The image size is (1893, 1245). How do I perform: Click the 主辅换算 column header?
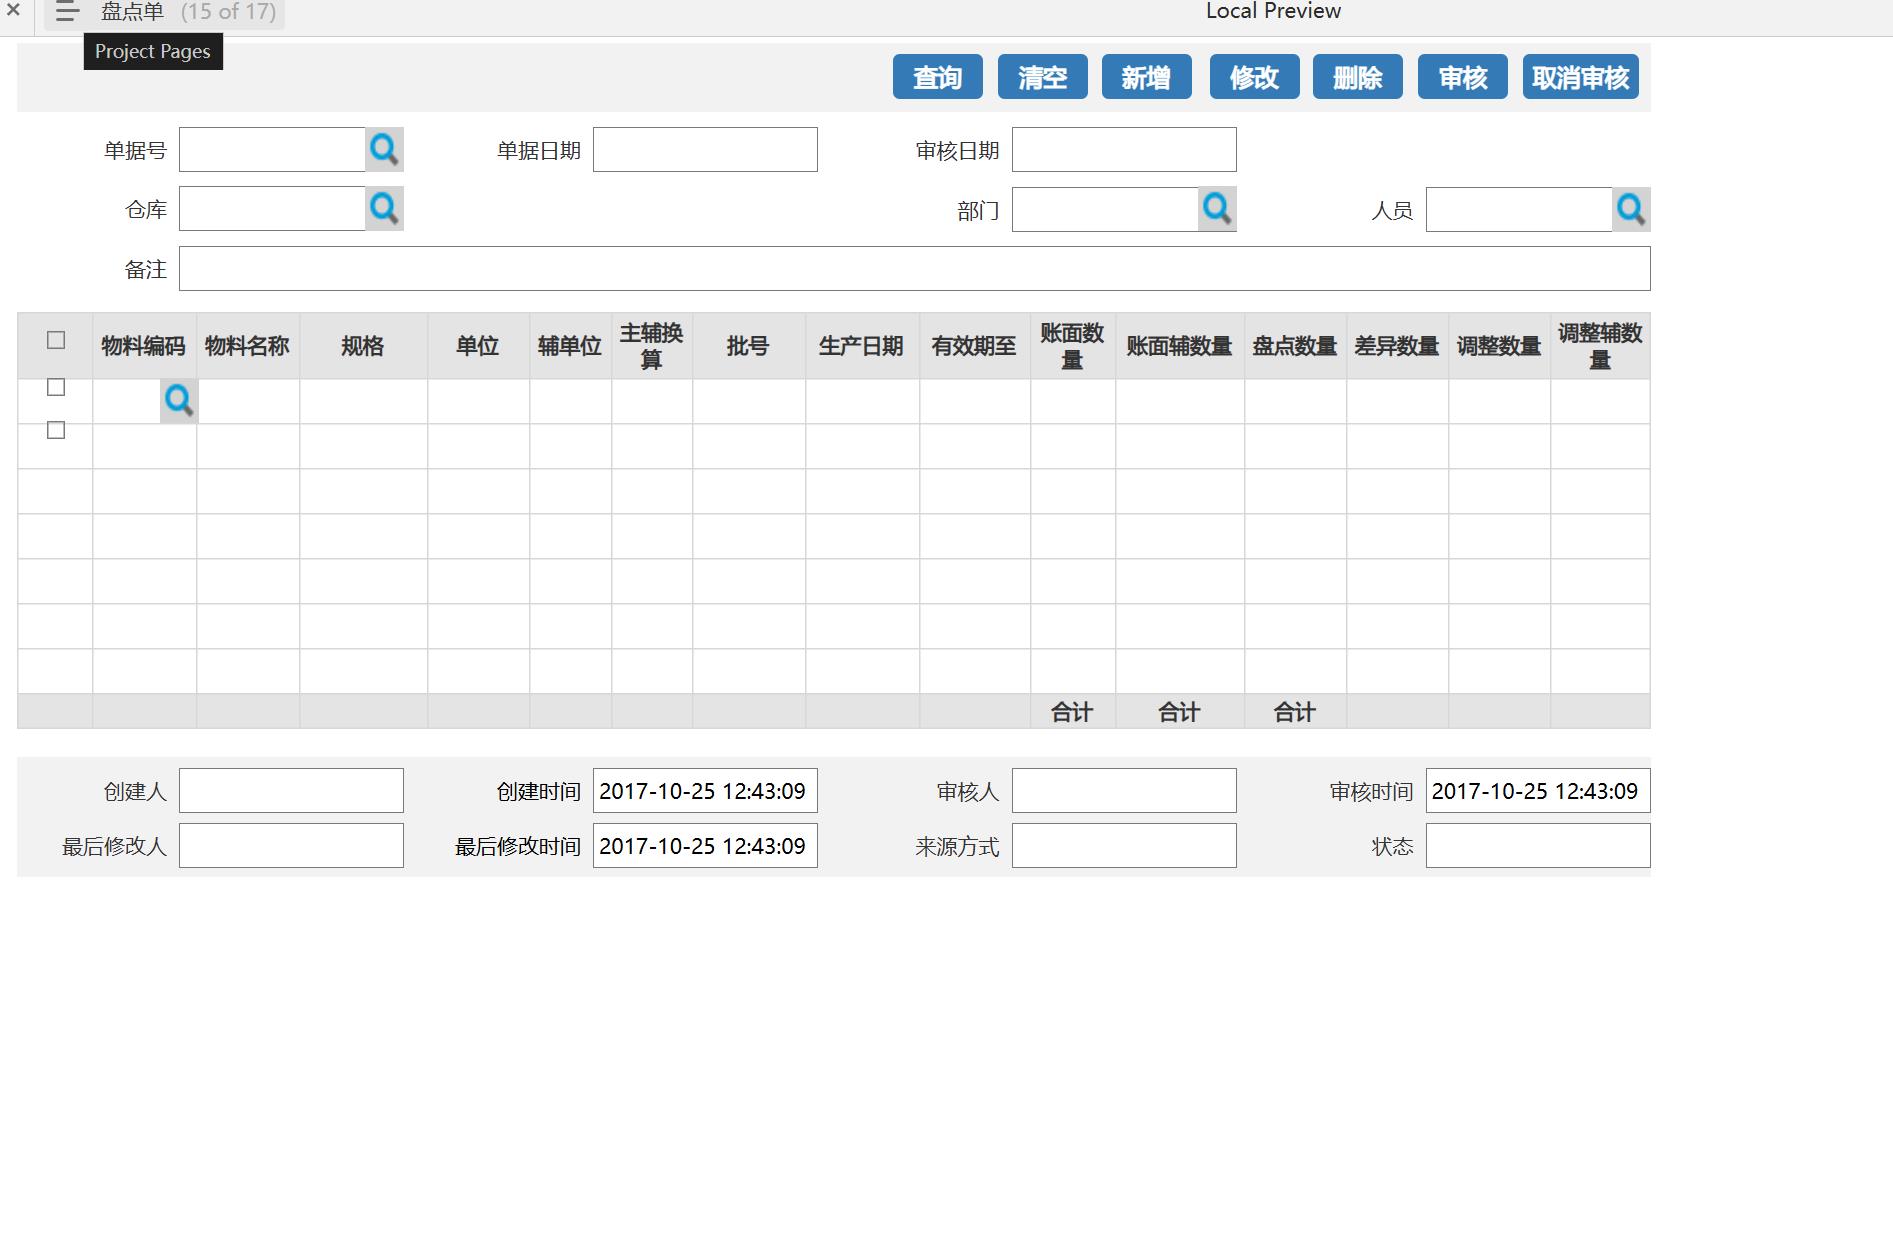[x=652, y=346]
